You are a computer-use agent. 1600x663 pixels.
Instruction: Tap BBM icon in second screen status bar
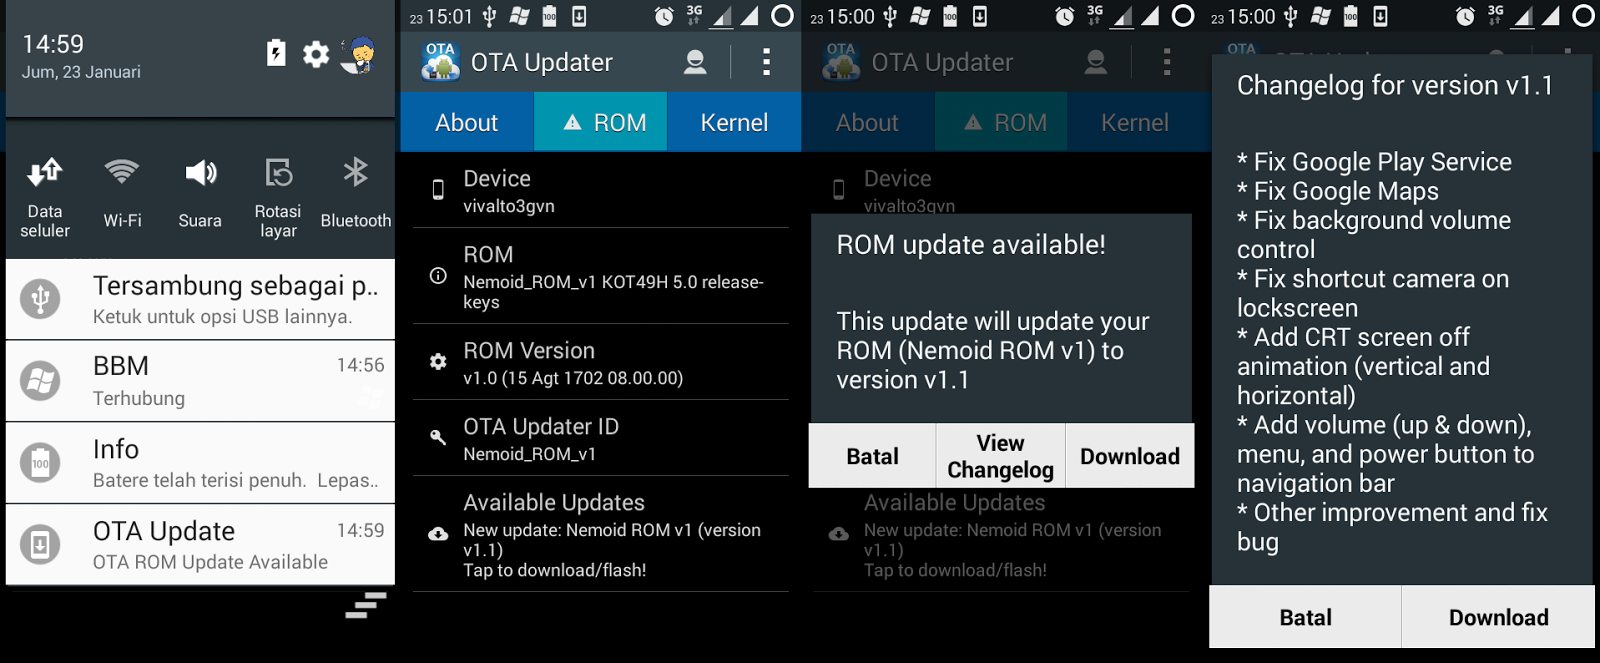[519, 16]
